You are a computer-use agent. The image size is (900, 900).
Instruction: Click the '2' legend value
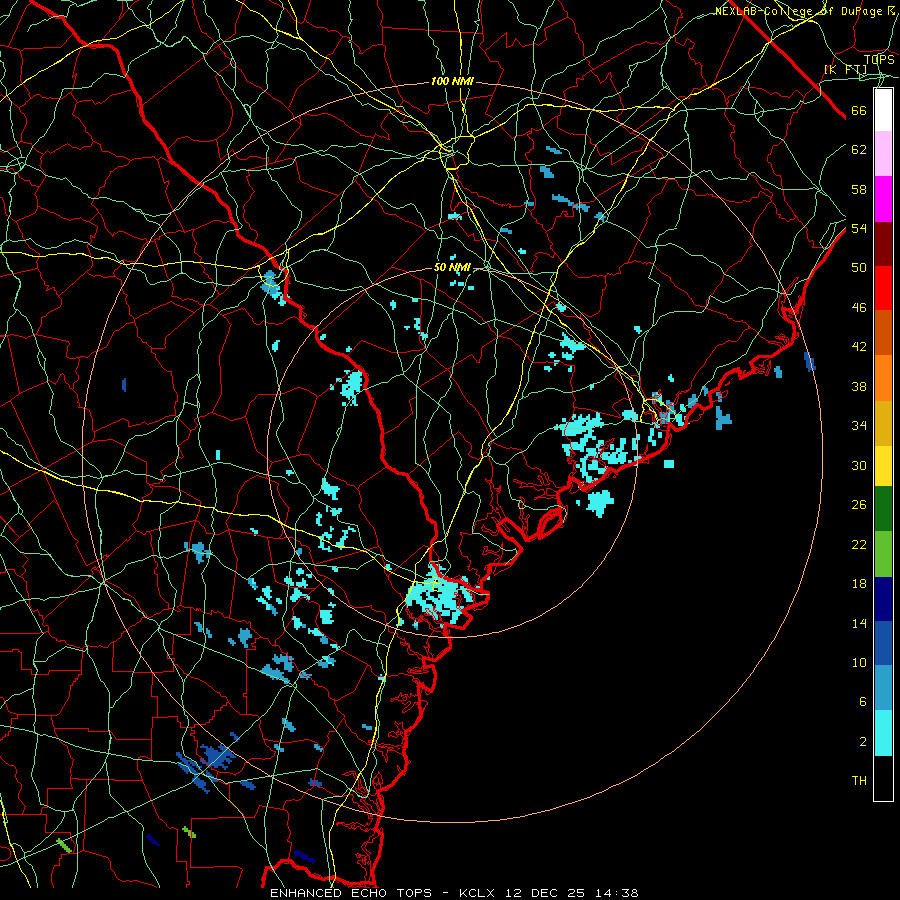862,742
